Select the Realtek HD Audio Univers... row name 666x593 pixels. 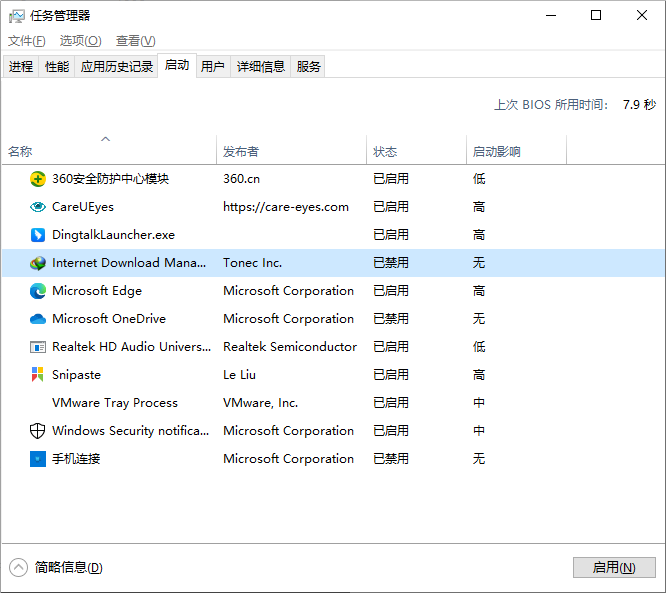(x=131, y=347)
